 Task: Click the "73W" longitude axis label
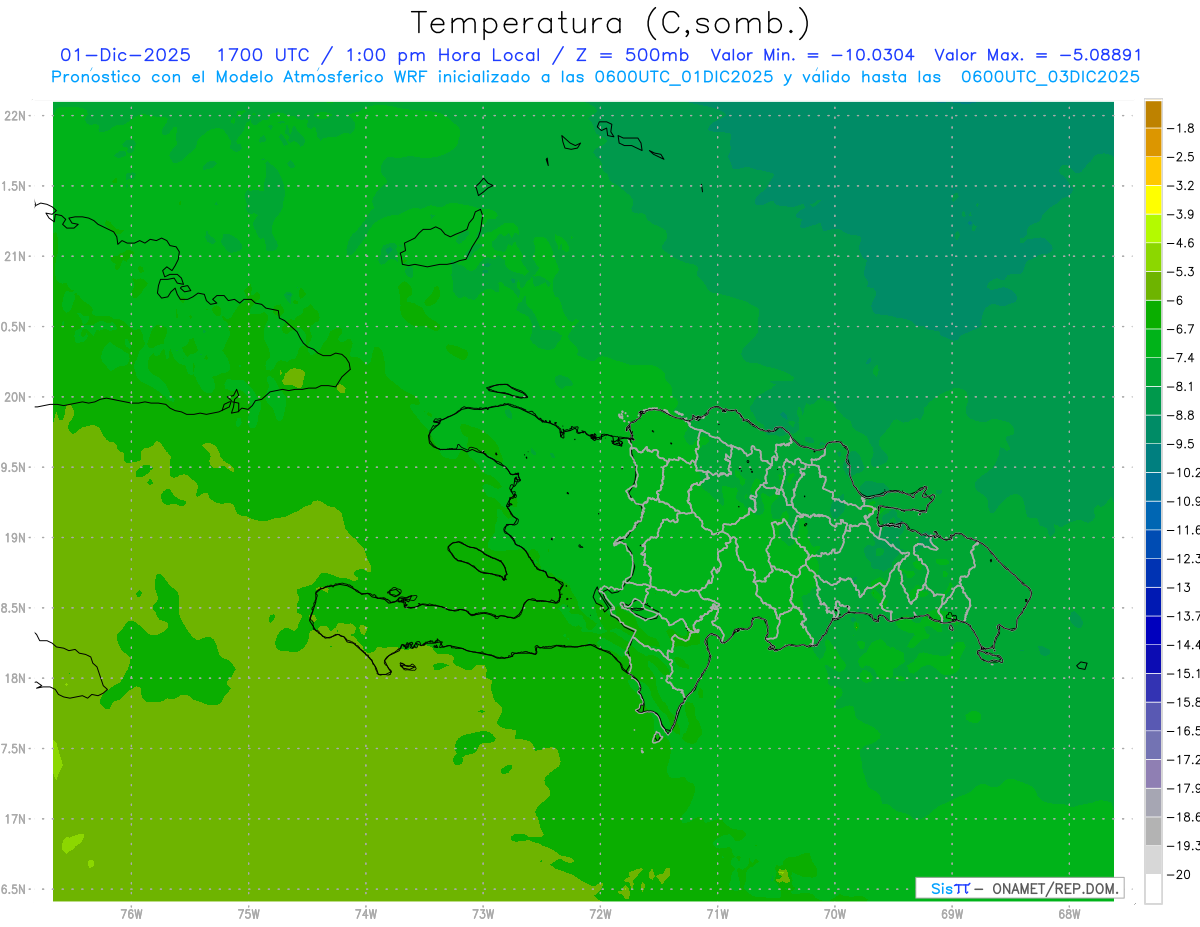[x=483, y=914]
